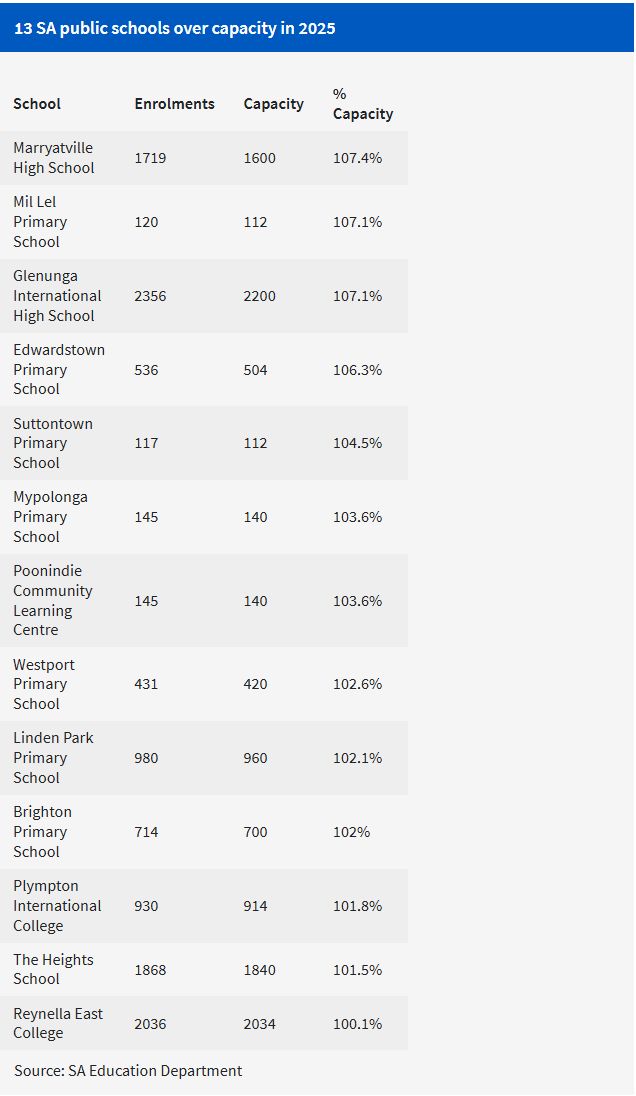Select Plympton International College name
Image resolution: width=636 pixels, height=1096 pixels.
click(57, 906)
